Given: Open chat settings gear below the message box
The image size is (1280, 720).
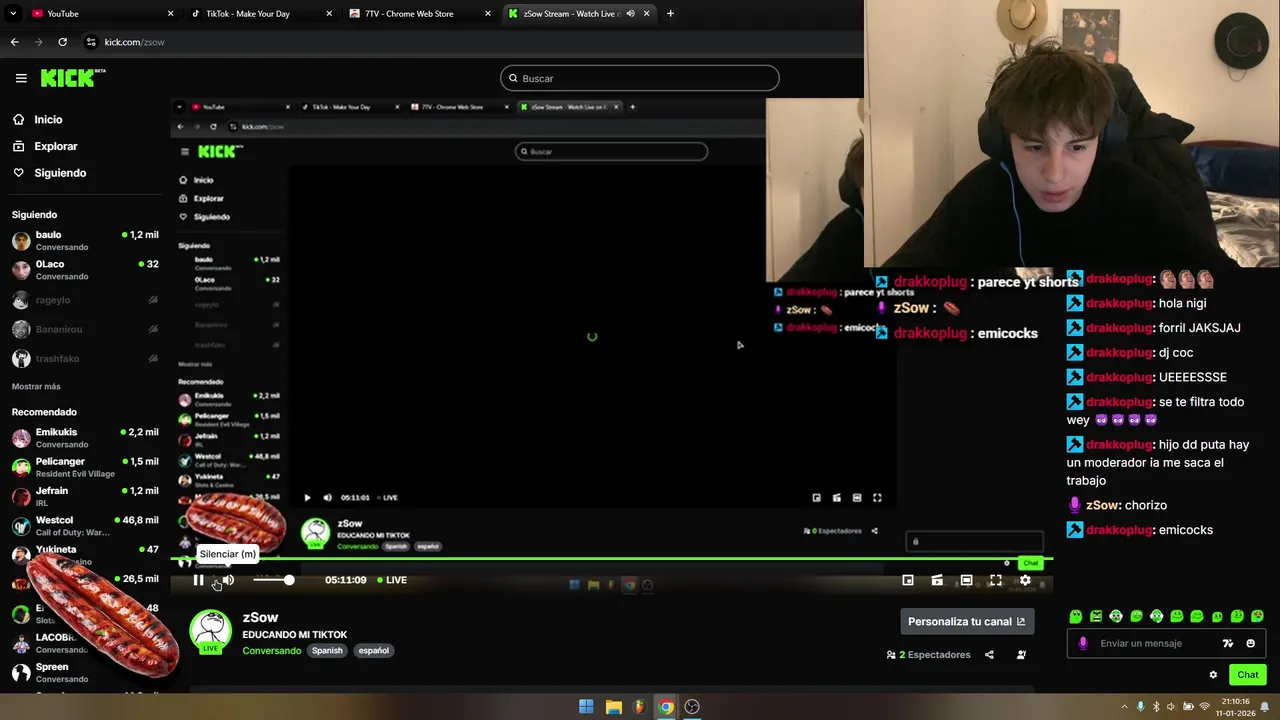Looking at the screenshot, I should (1213, 675).
